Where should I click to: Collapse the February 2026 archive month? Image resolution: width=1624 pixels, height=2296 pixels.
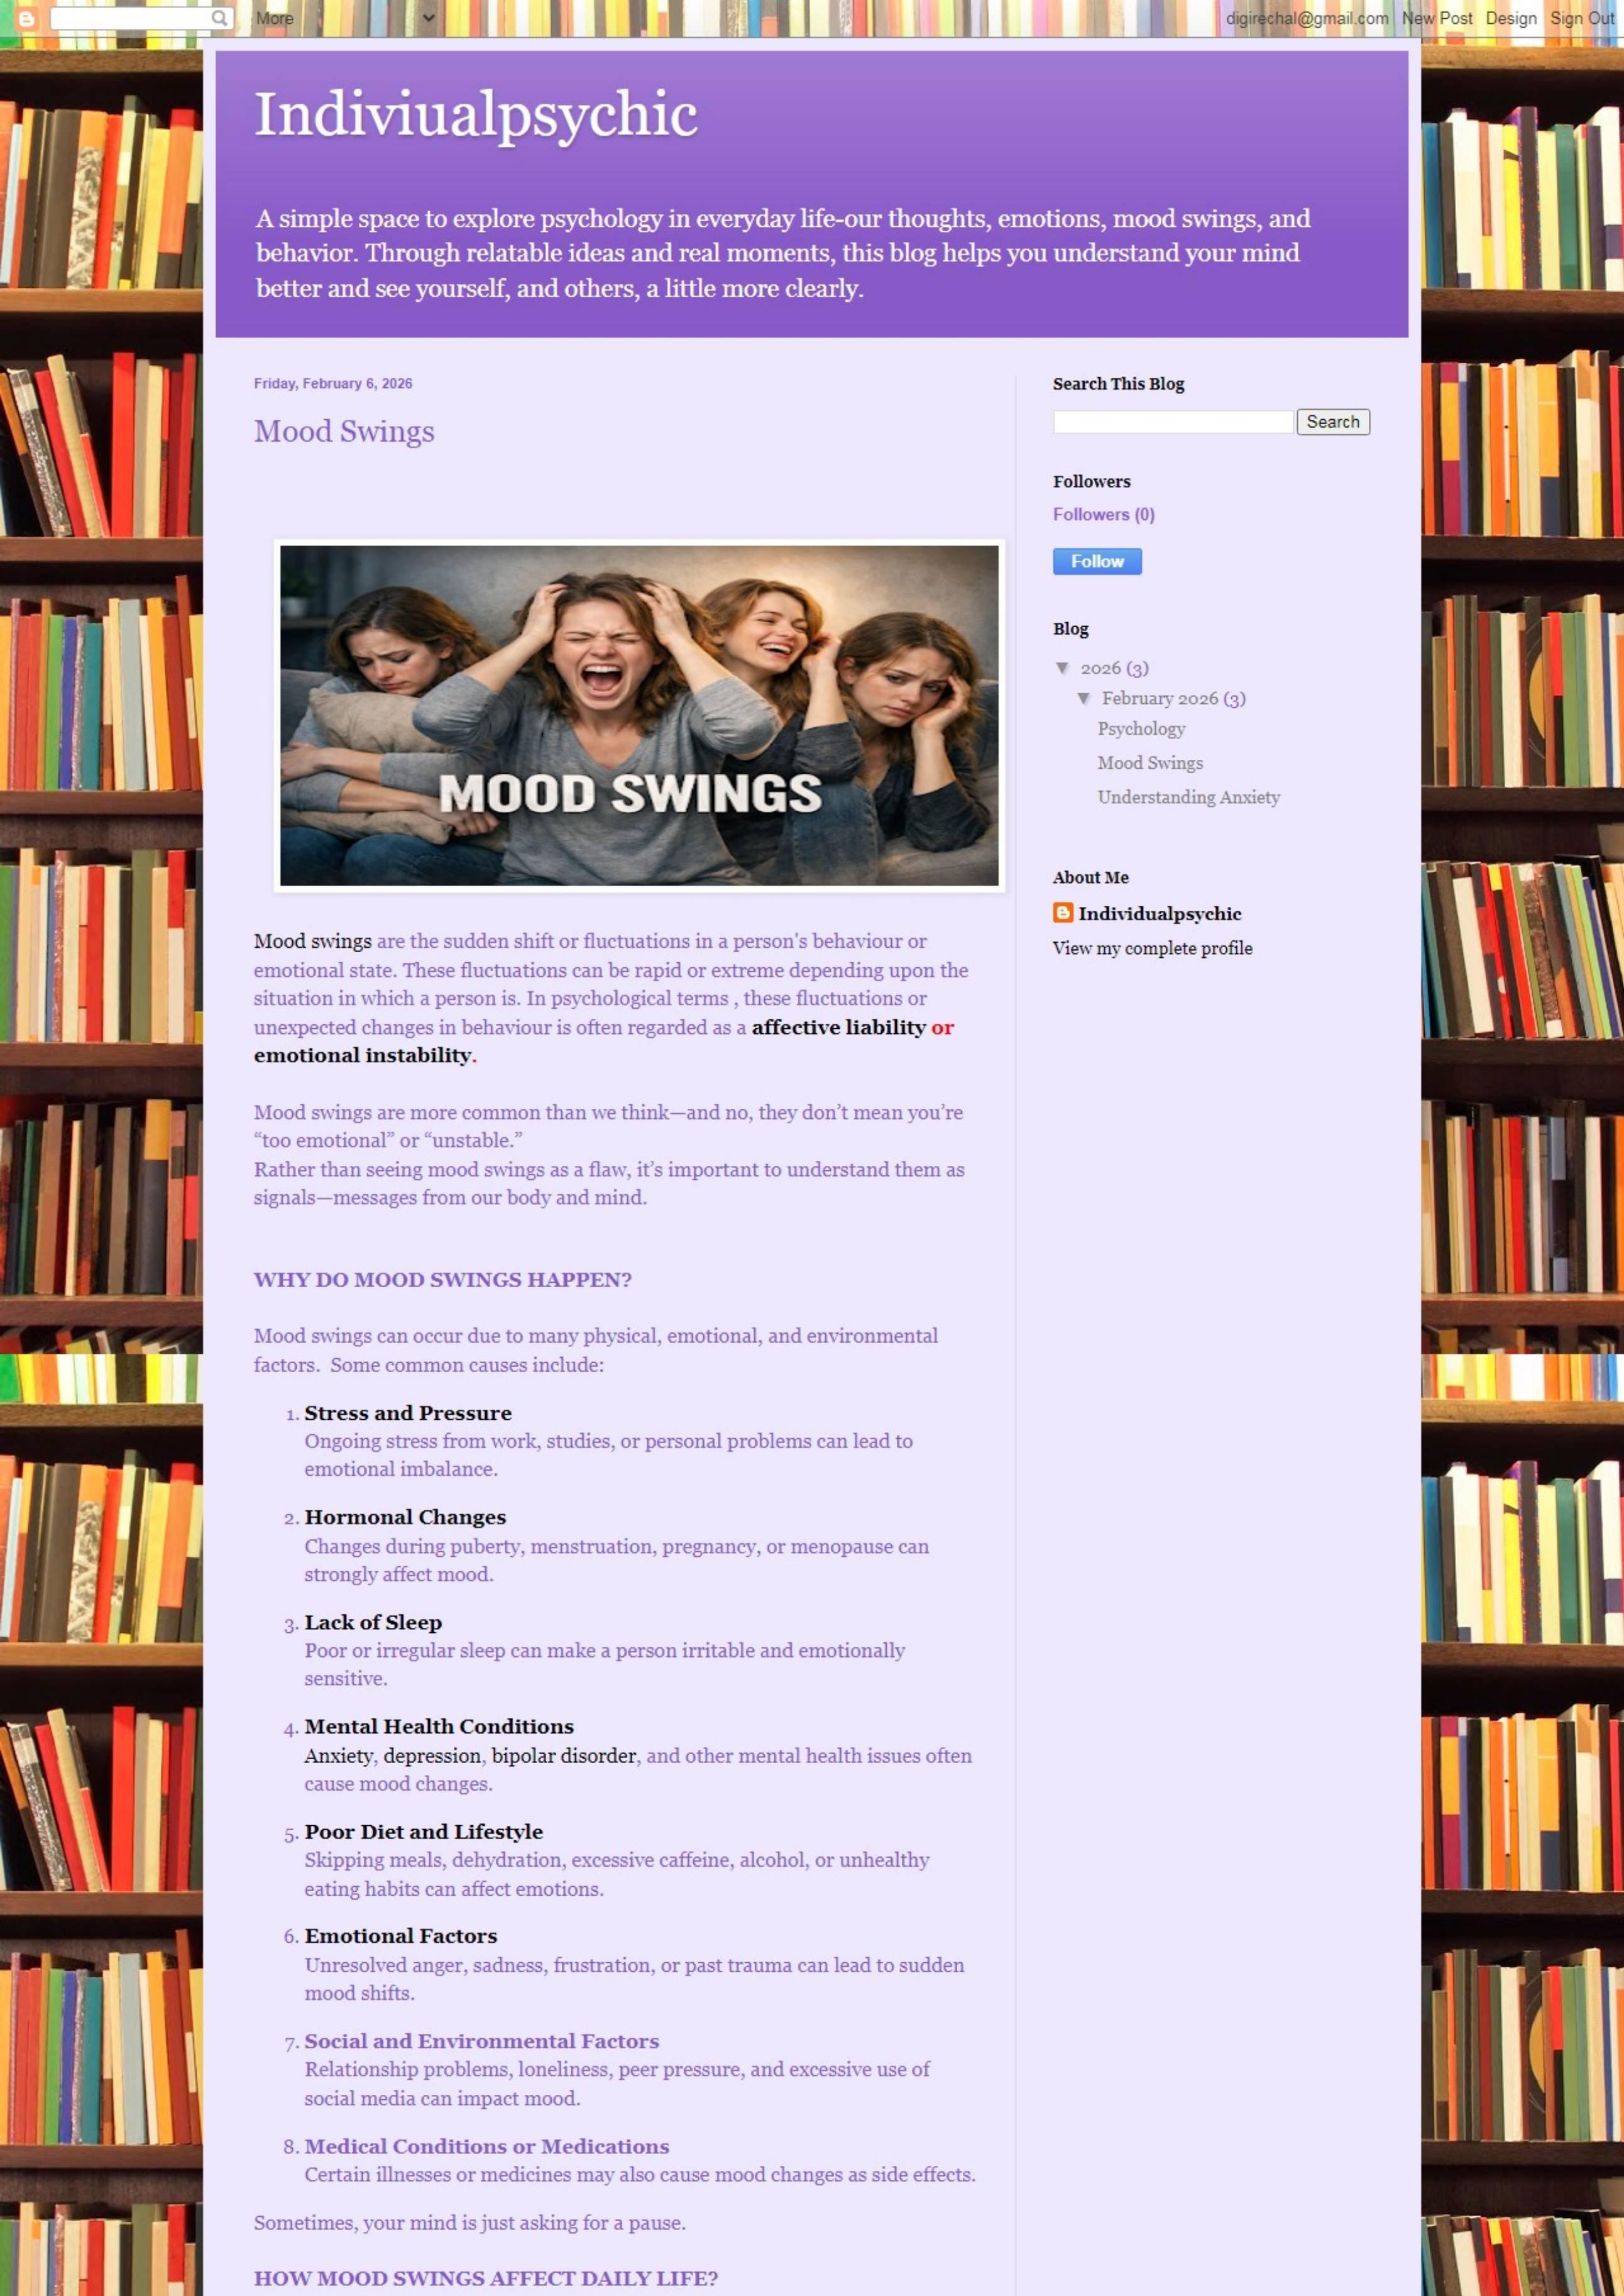[x=1083, y=698]
